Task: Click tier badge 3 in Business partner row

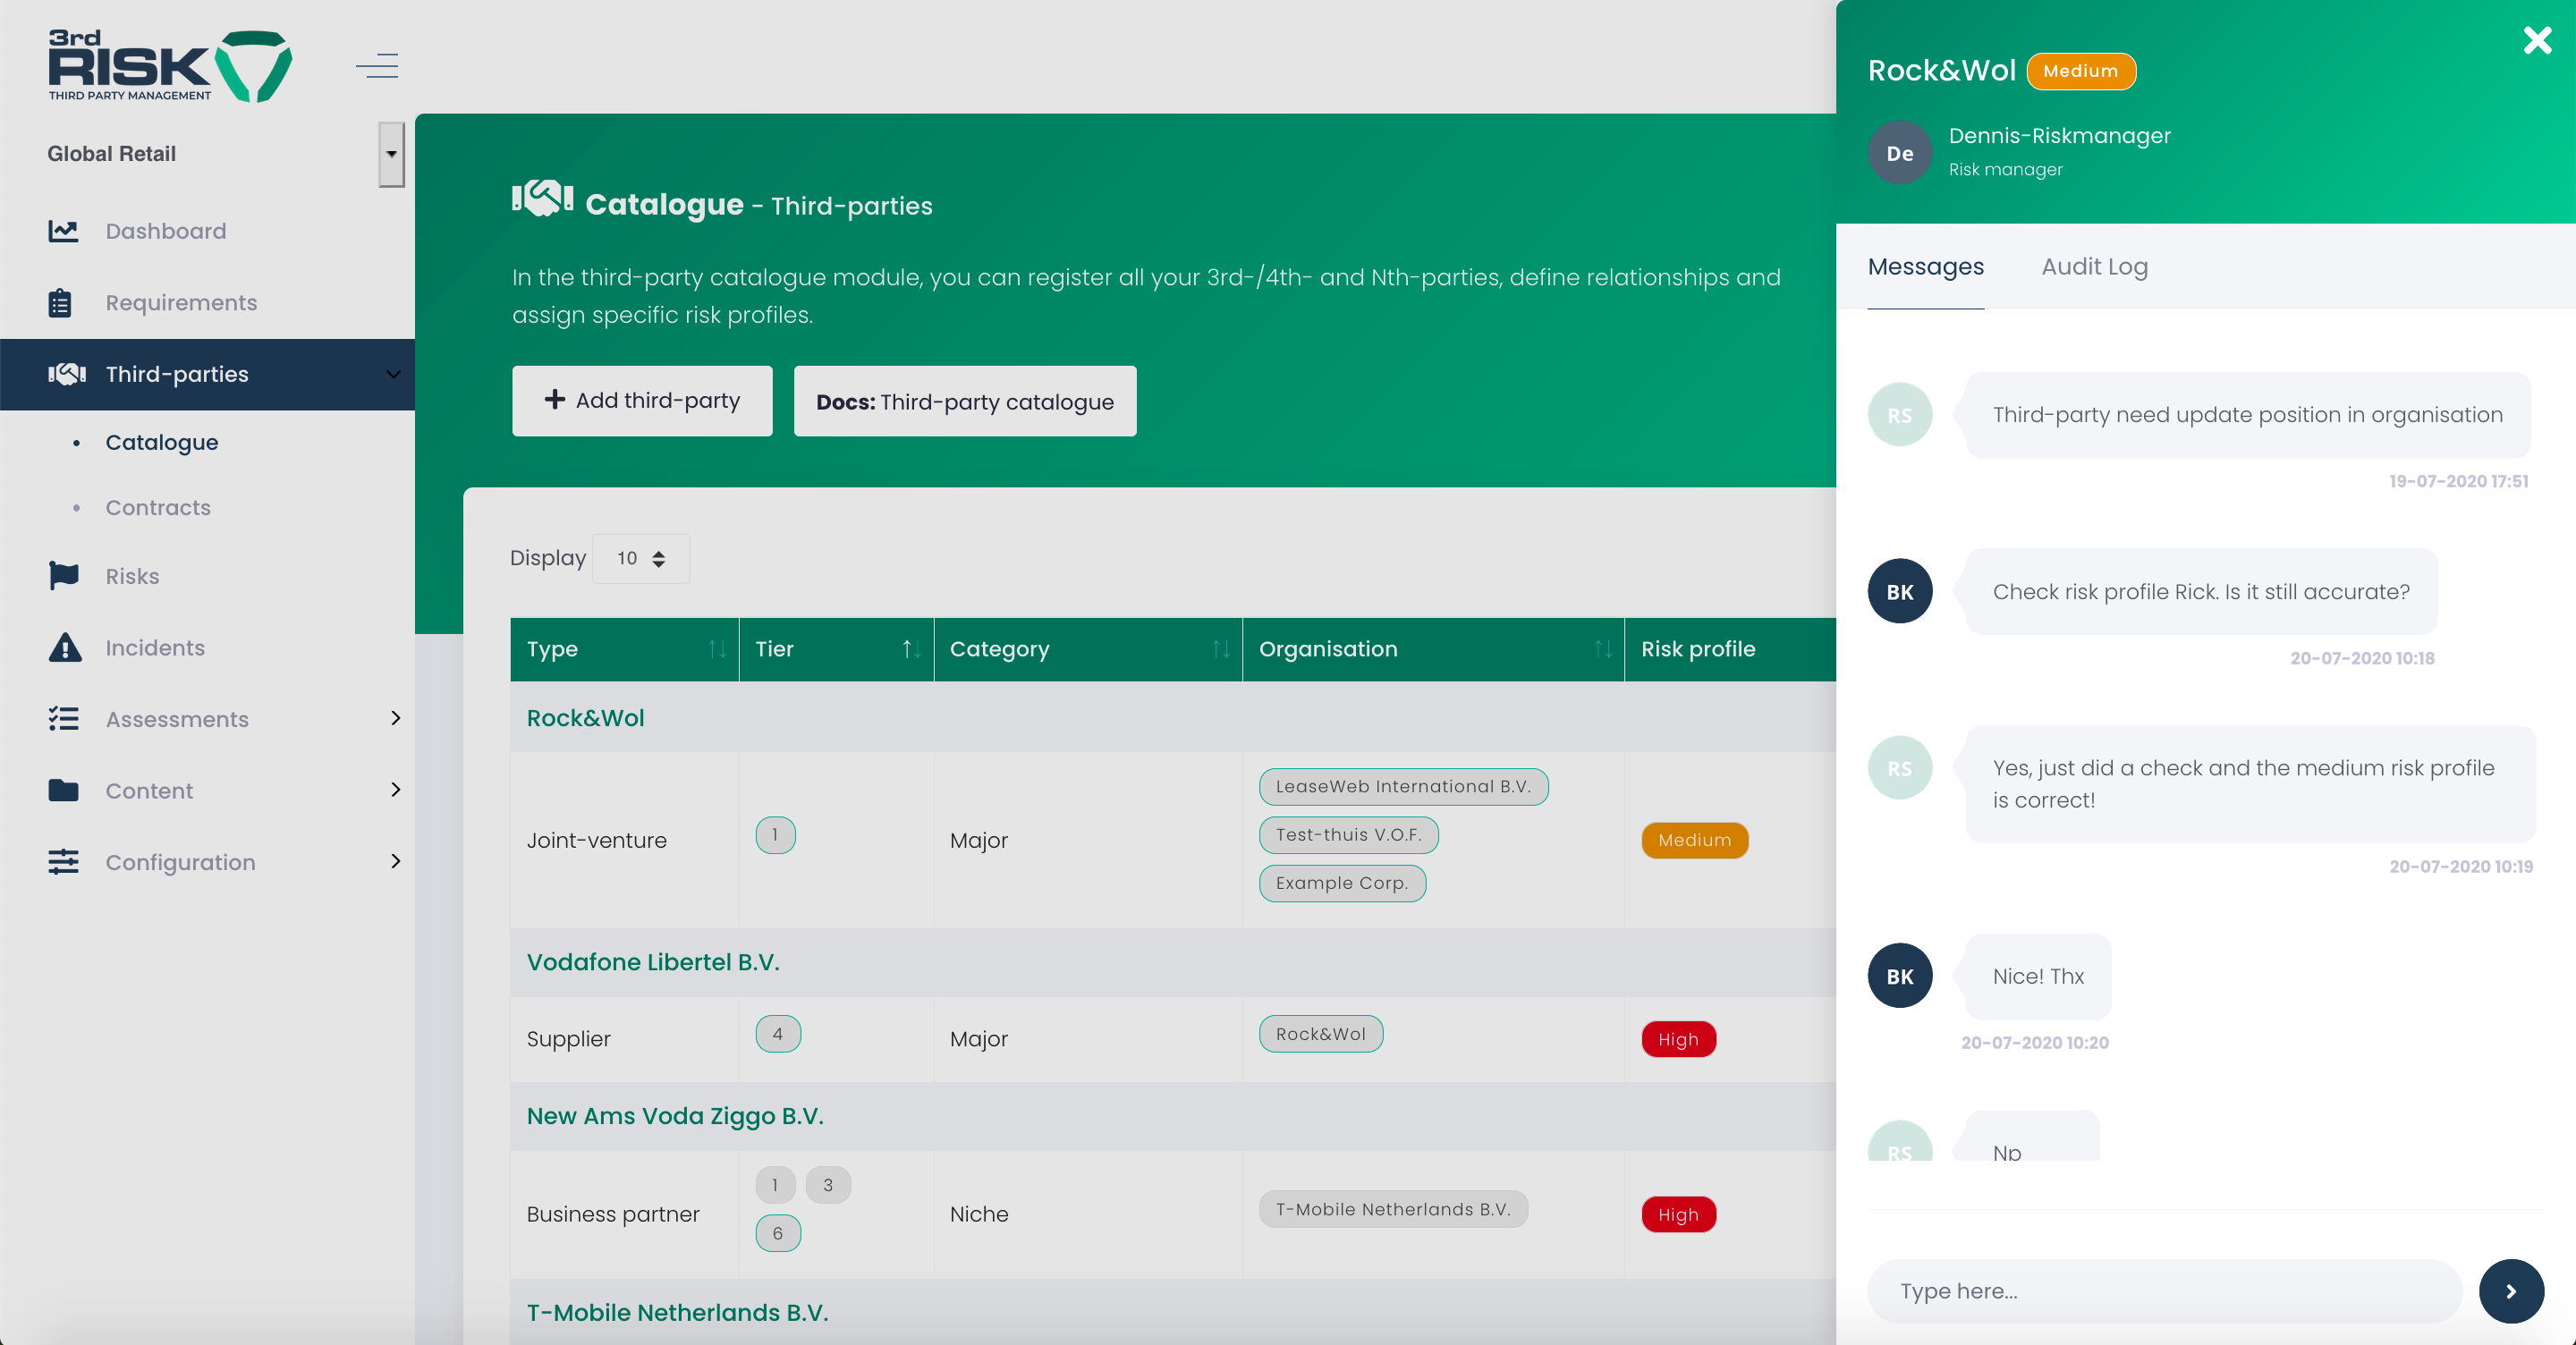Action: (828, 1185)
